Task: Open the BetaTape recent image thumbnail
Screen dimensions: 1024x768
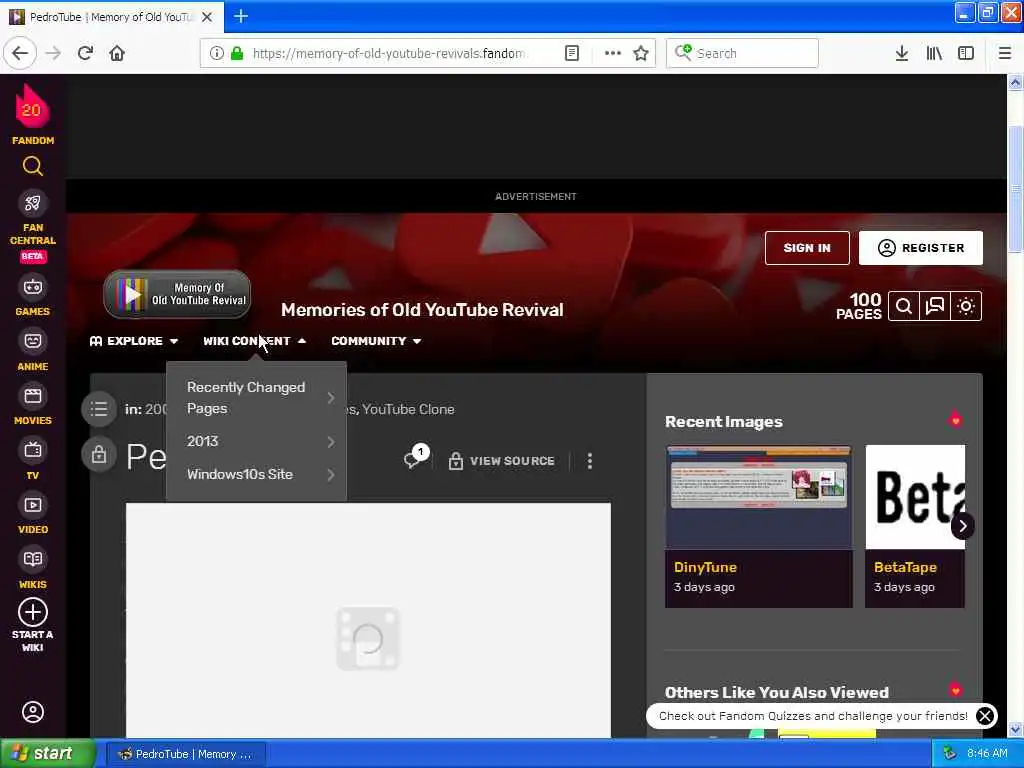Action: 915,497
